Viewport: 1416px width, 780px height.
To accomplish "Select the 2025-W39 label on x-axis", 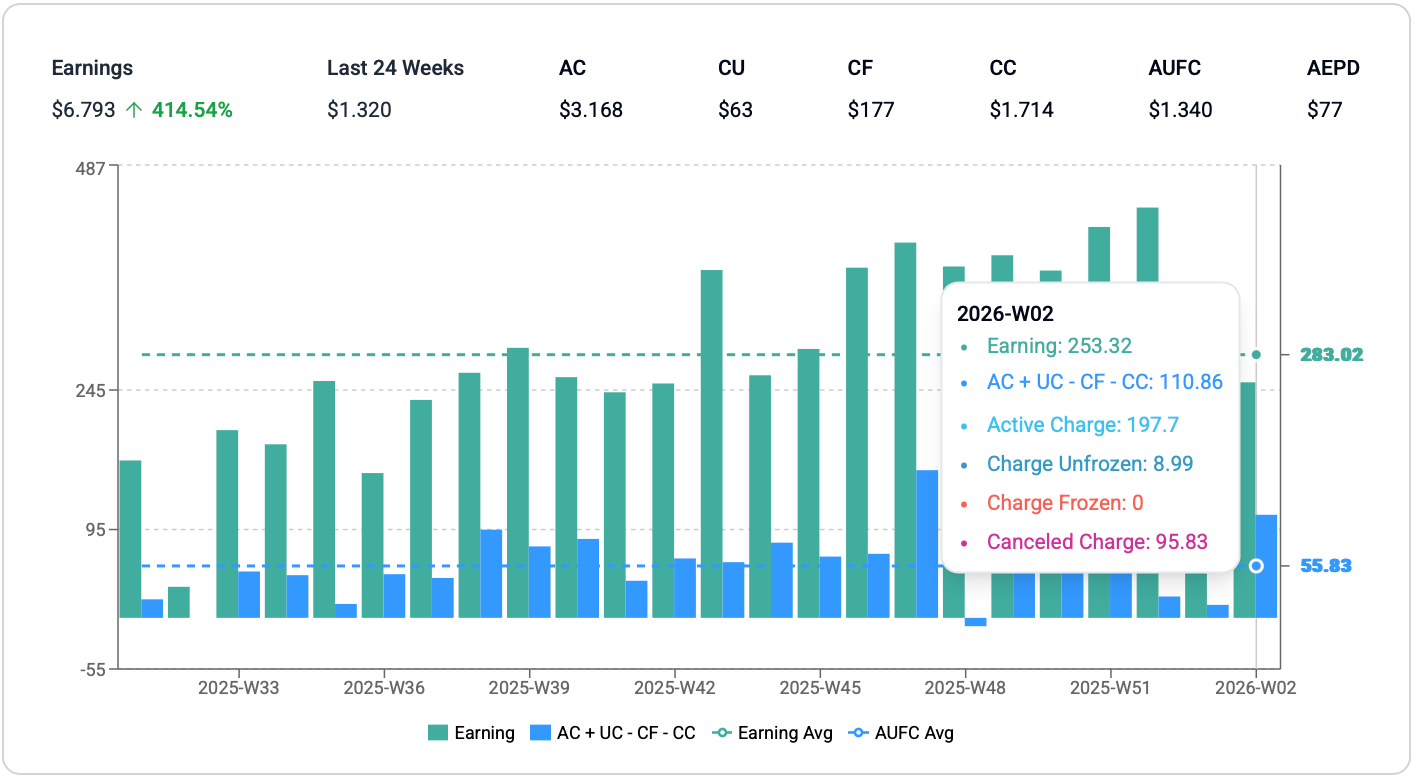I will pos(529,688).
